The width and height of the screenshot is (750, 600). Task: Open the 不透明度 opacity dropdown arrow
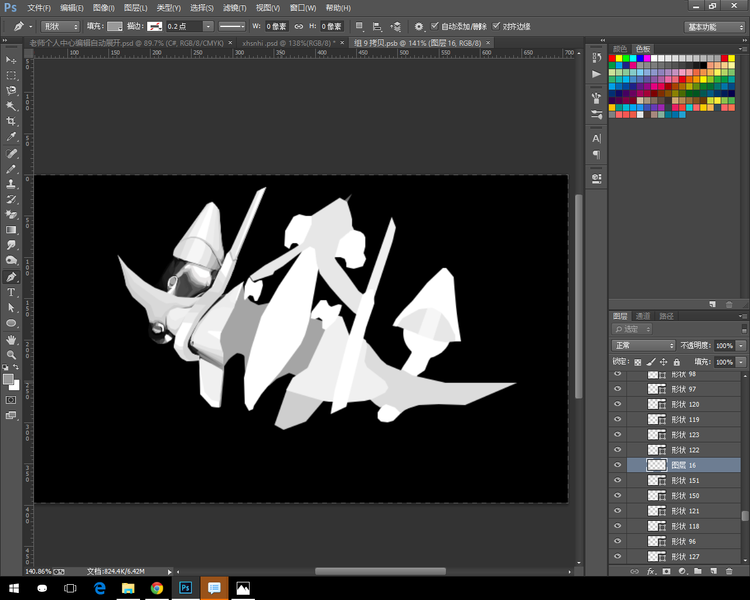pyautogui.click(x=741, y=345)
